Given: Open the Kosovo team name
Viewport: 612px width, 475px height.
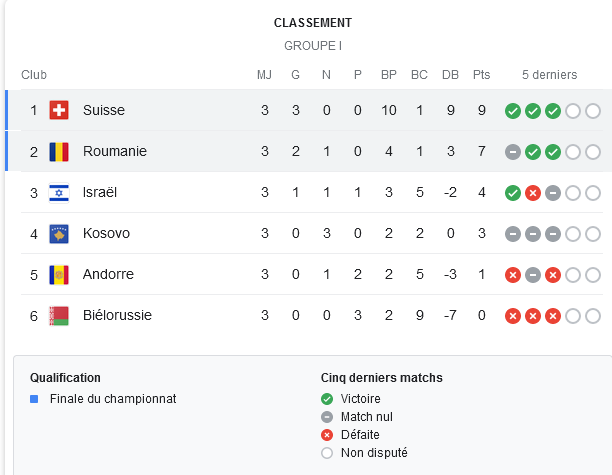Looking at the screenshot, I should pyautogui.click(x=106, y=233).
